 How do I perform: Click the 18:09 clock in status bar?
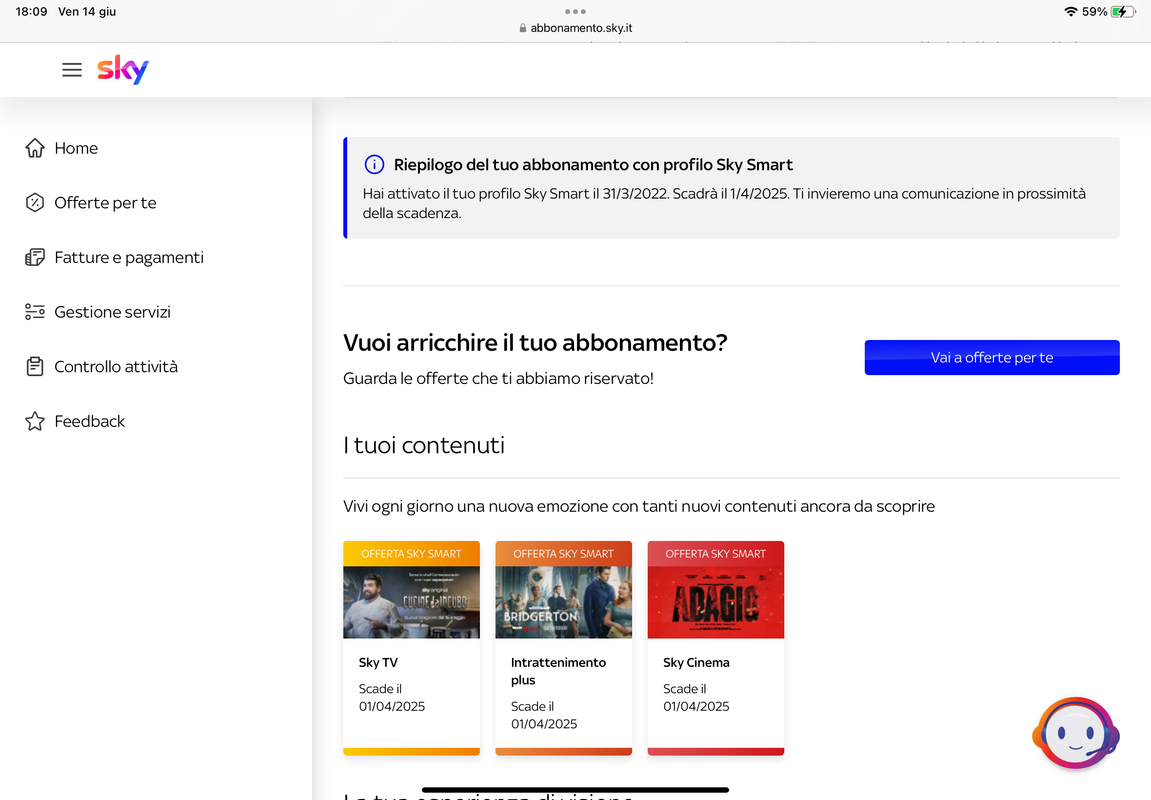31,12
